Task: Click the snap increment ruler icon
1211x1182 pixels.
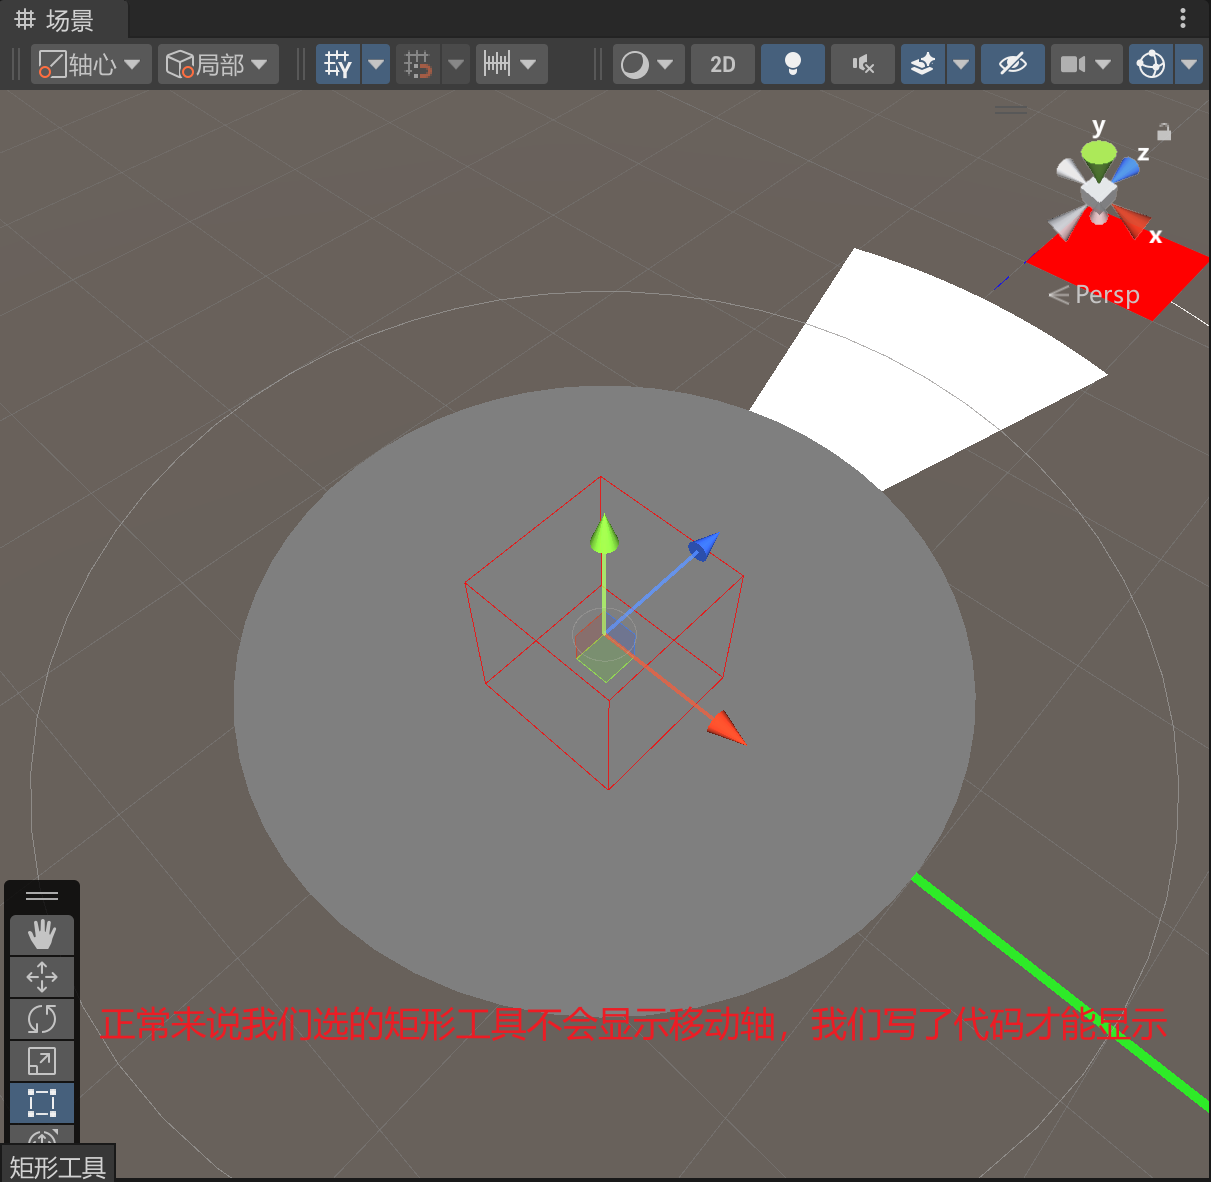Action: pos(497,65)
